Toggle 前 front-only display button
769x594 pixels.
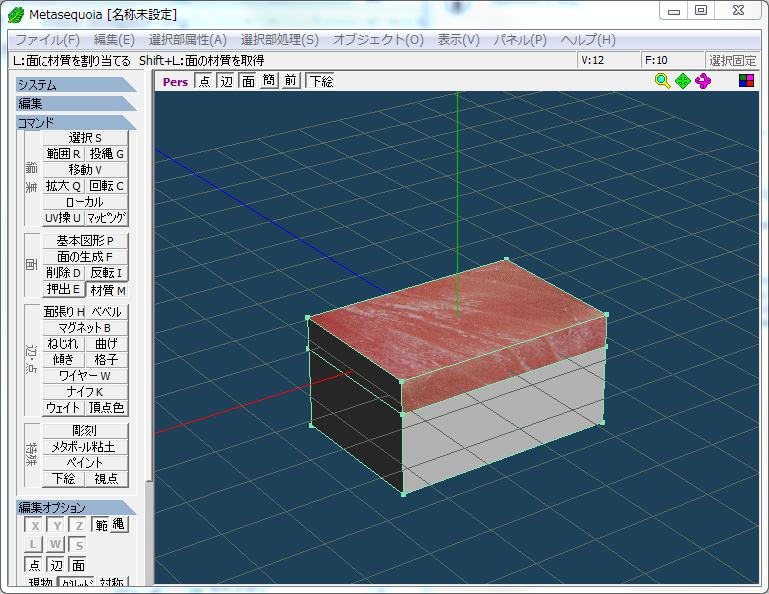coord(290,80)
